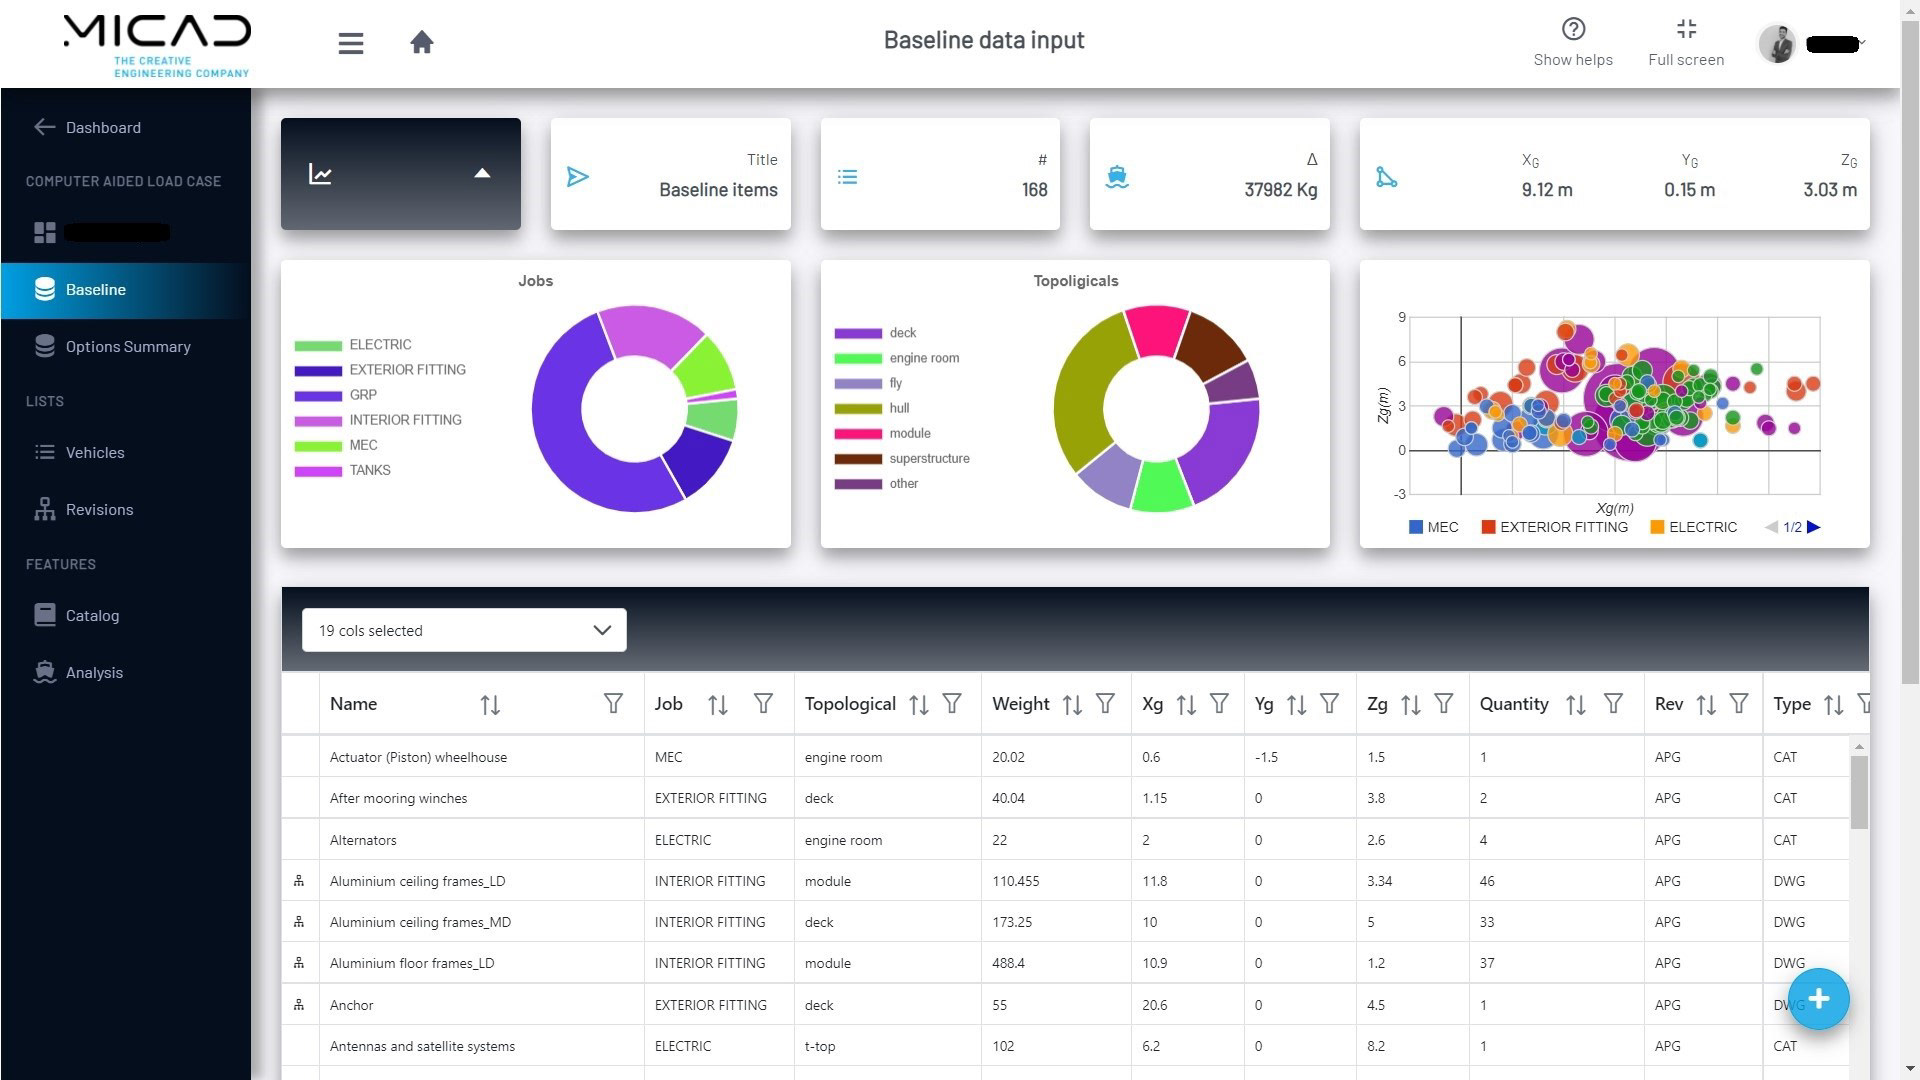Sort the table by Weight
Viewport: 1920px width, 1080px height.
pos(1072,705)
